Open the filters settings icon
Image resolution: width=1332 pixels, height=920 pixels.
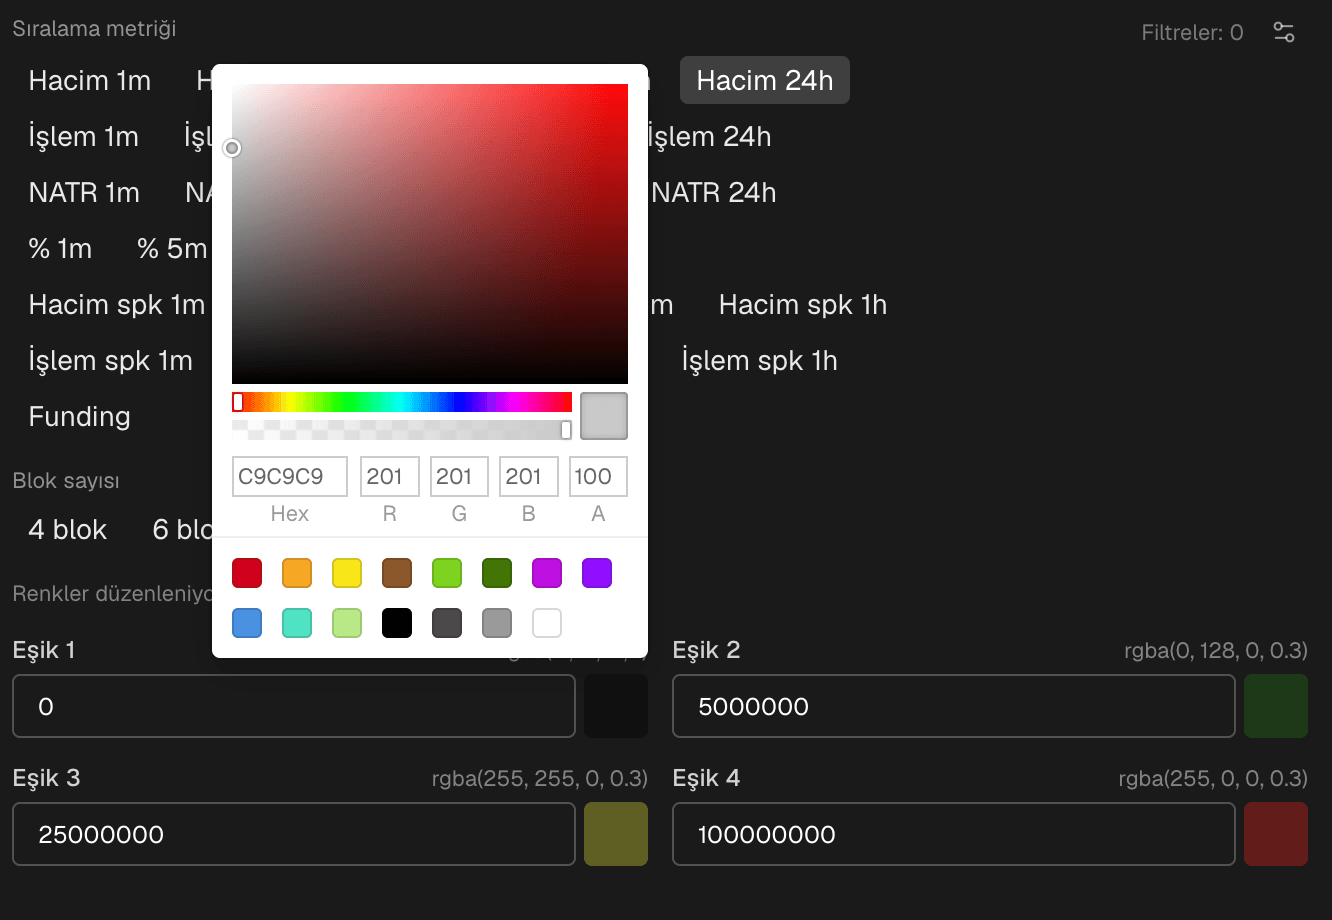click(x=1284, y=32)
